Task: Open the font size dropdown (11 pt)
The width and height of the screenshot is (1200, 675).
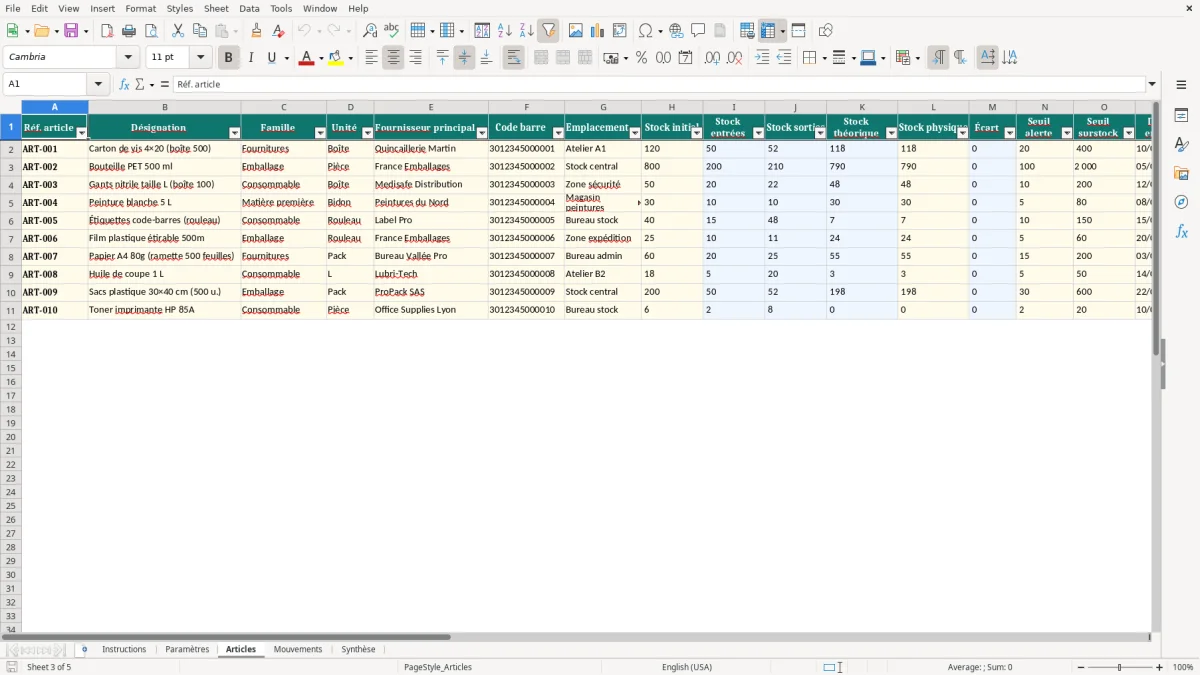Action: click(201, 58)
